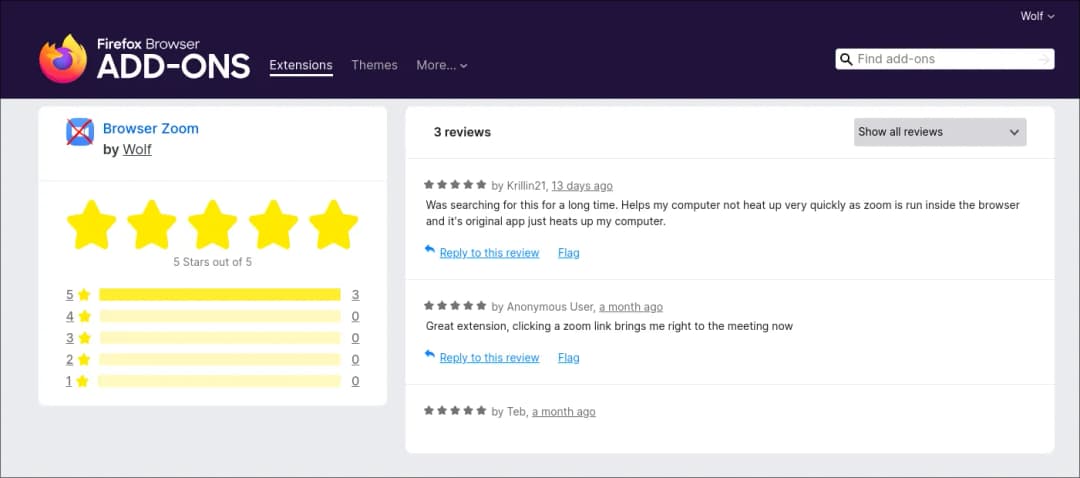This screenshot has height=478, width=1080.
Task: Open the Wolf account dropdown menu
Action: click(x=1037, y=16)
